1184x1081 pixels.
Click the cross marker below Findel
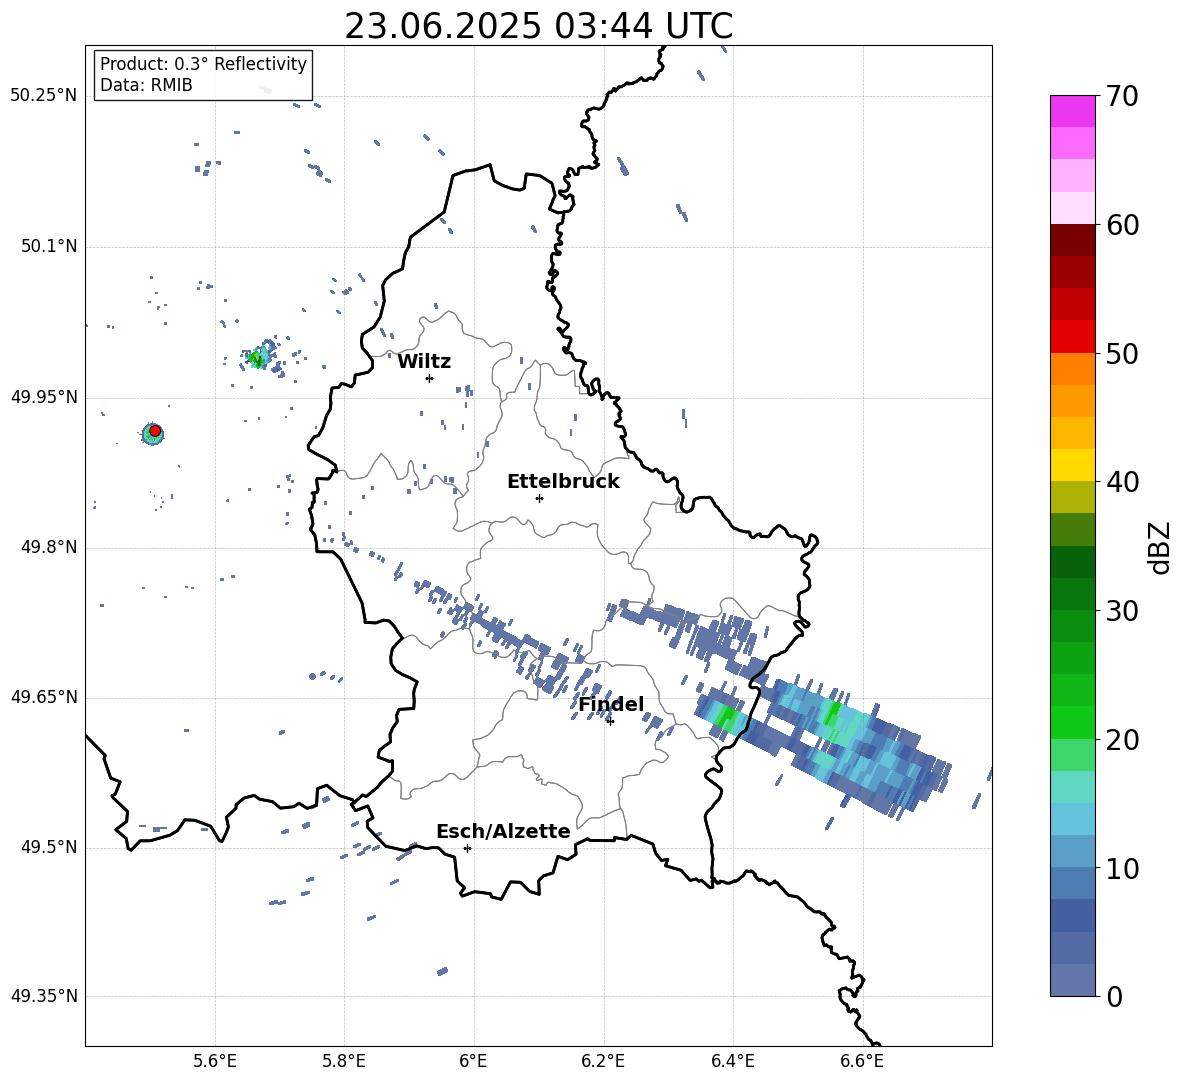click(x=610, y=721)
